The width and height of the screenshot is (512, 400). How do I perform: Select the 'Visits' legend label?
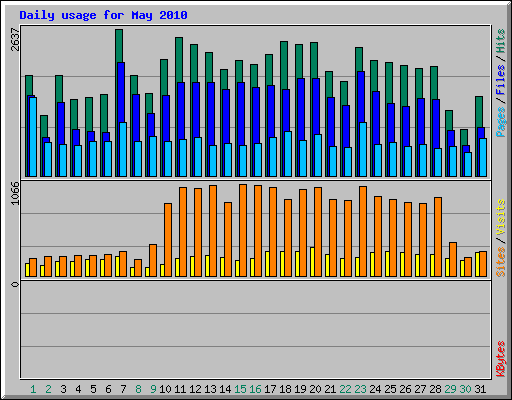(x=501, y=218)
